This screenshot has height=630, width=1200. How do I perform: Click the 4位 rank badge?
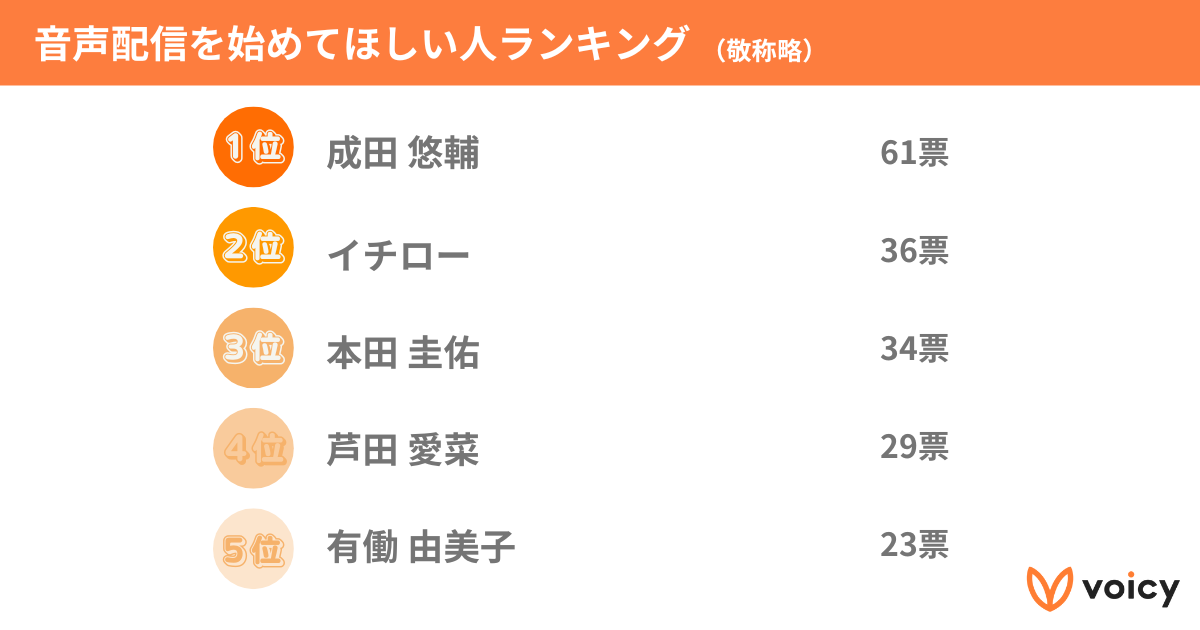pos(253,448)
